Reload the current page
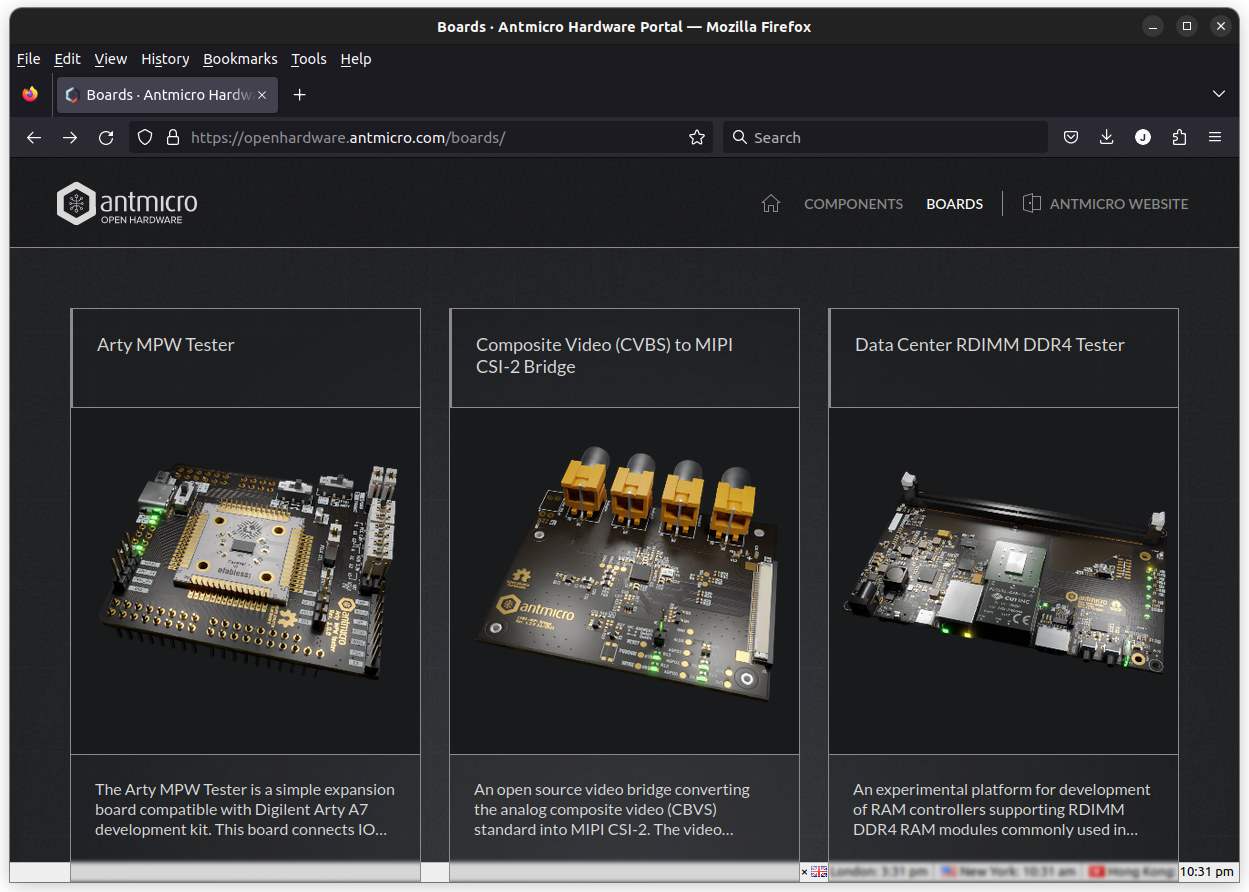Viewport: 1249px width, 892px height. (106, 138)
